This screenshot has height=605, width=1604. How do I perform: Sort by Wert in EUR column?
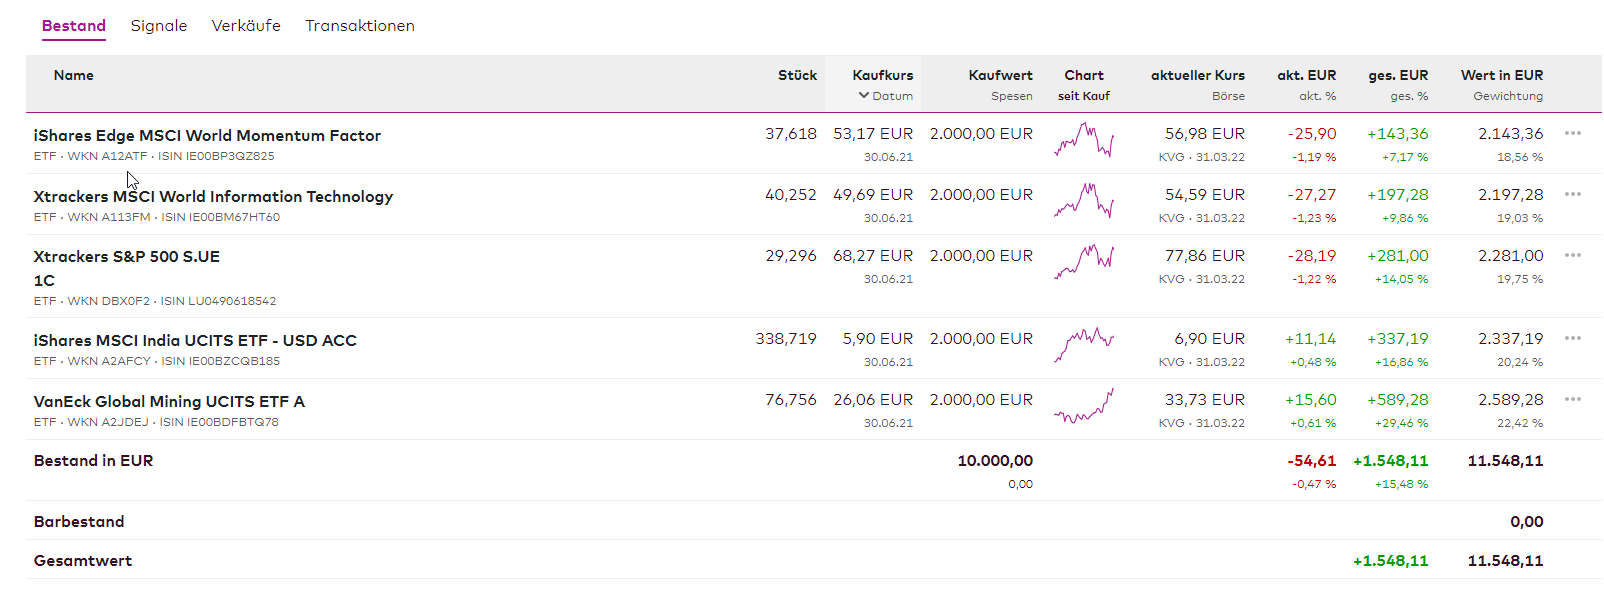point(1501,75)
